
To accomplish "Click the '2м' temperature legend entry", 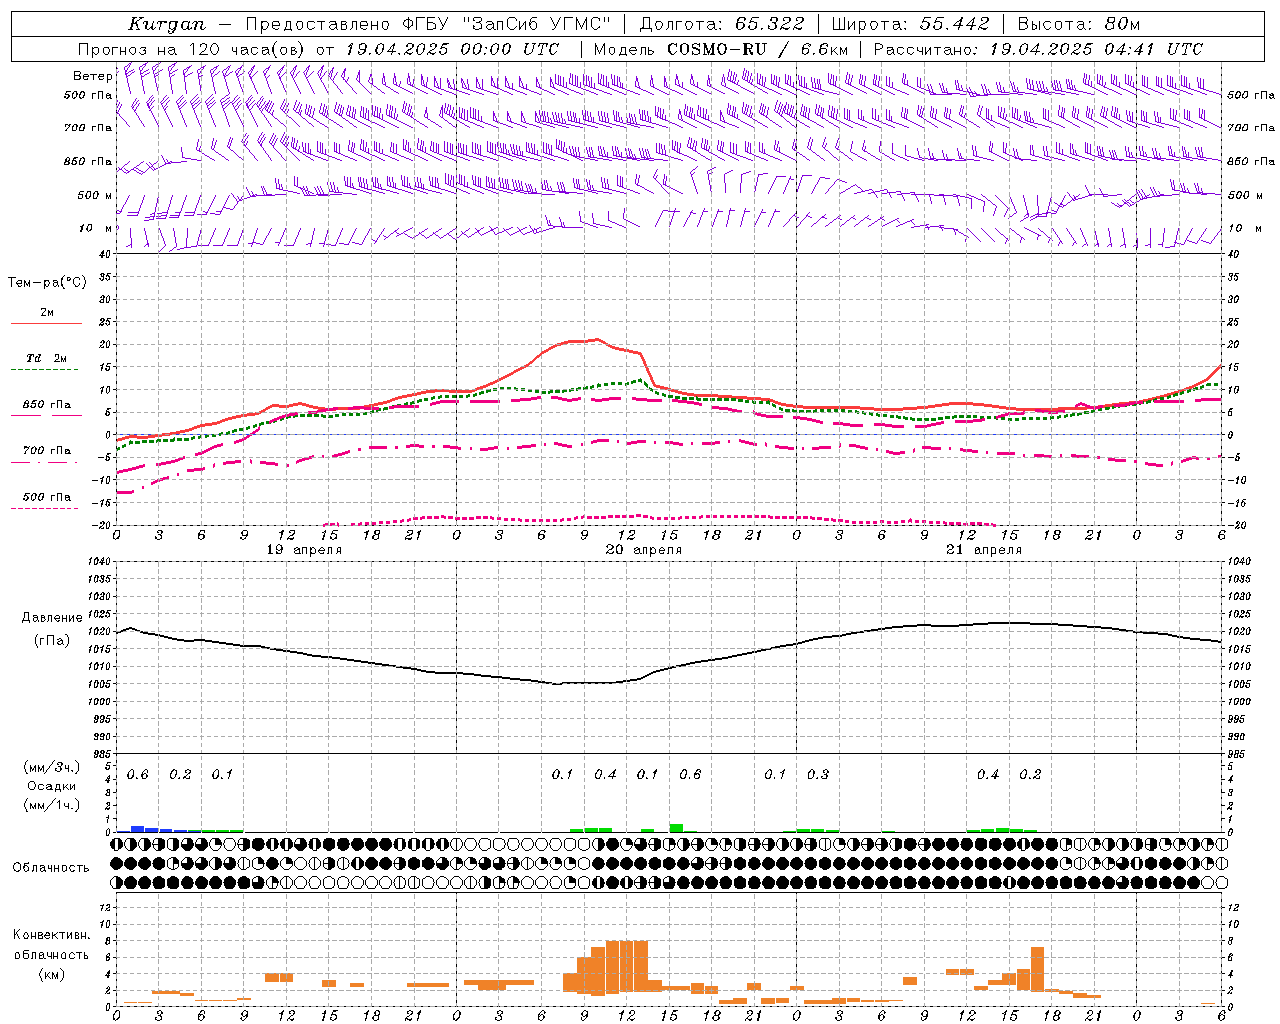I will coord(47,312).
